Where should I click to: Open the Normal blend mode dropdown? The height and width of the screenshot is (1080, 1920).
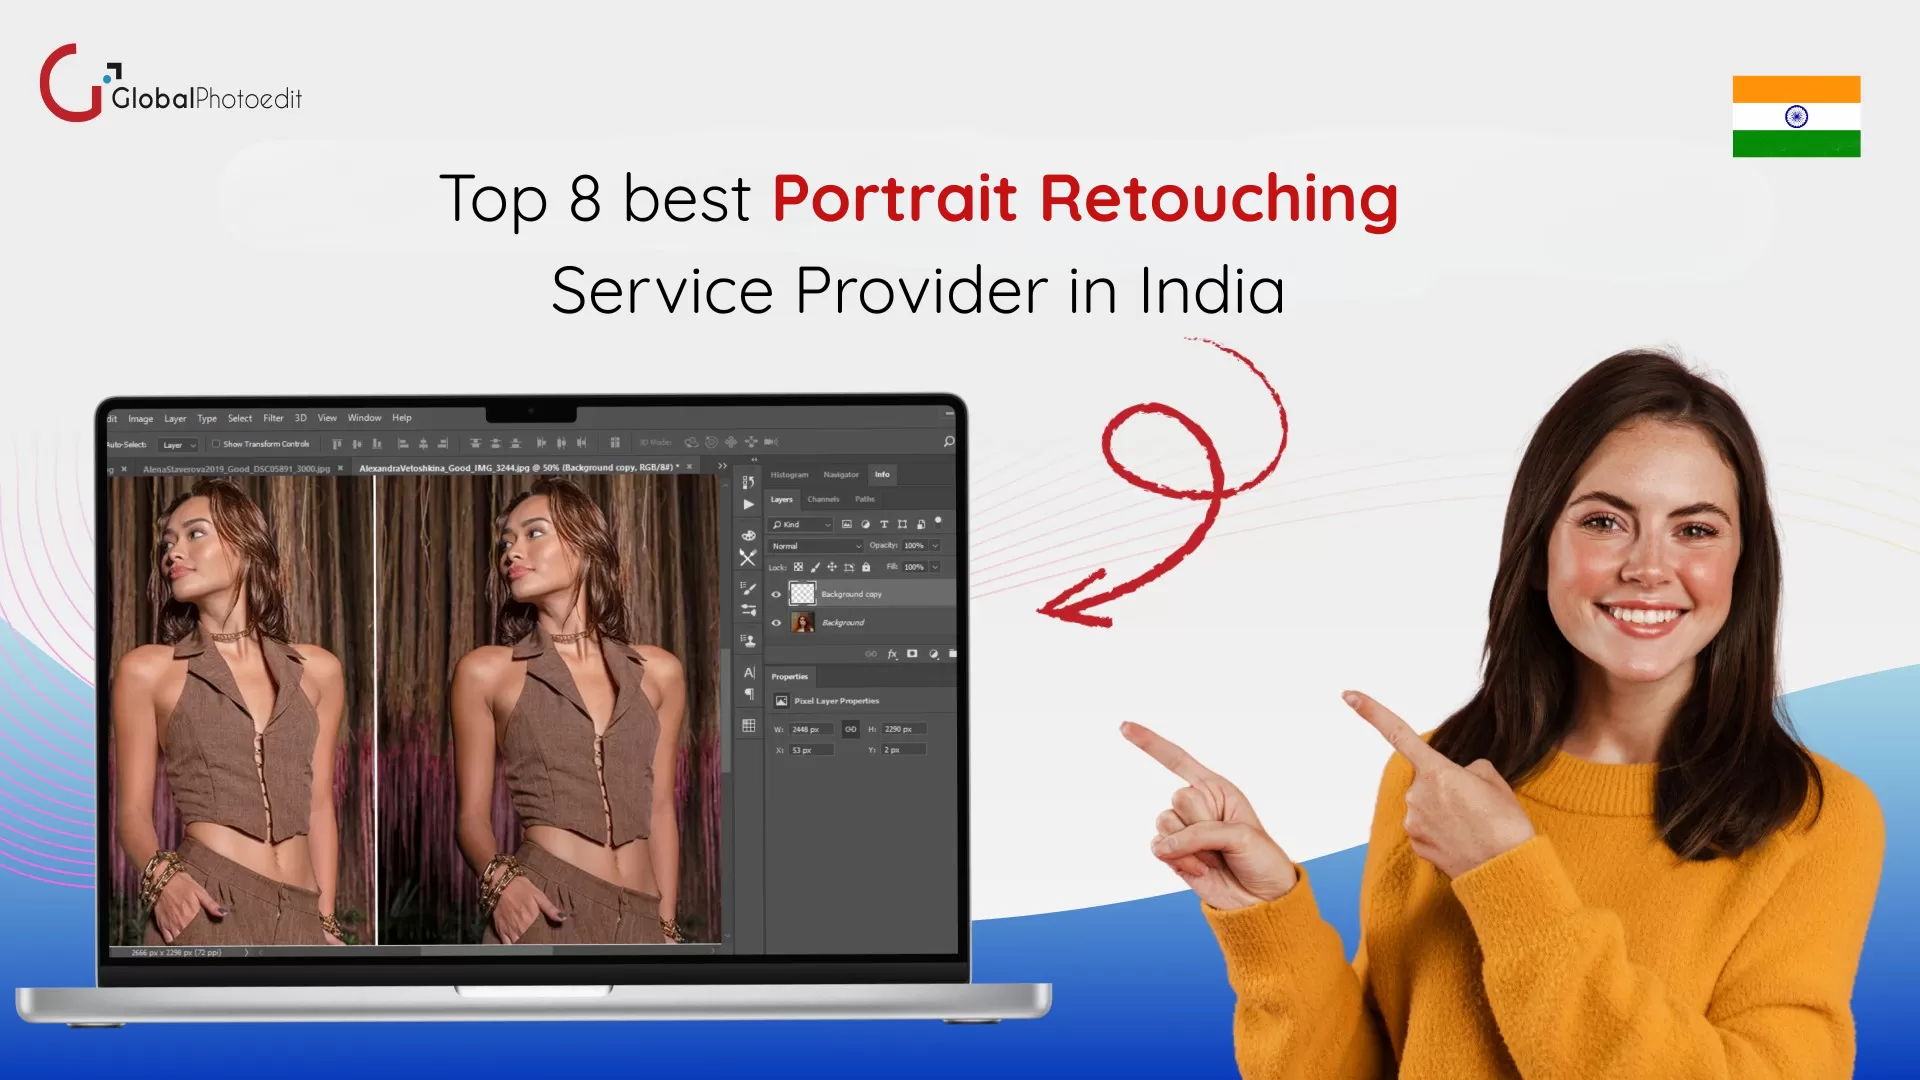click(814, 545)
